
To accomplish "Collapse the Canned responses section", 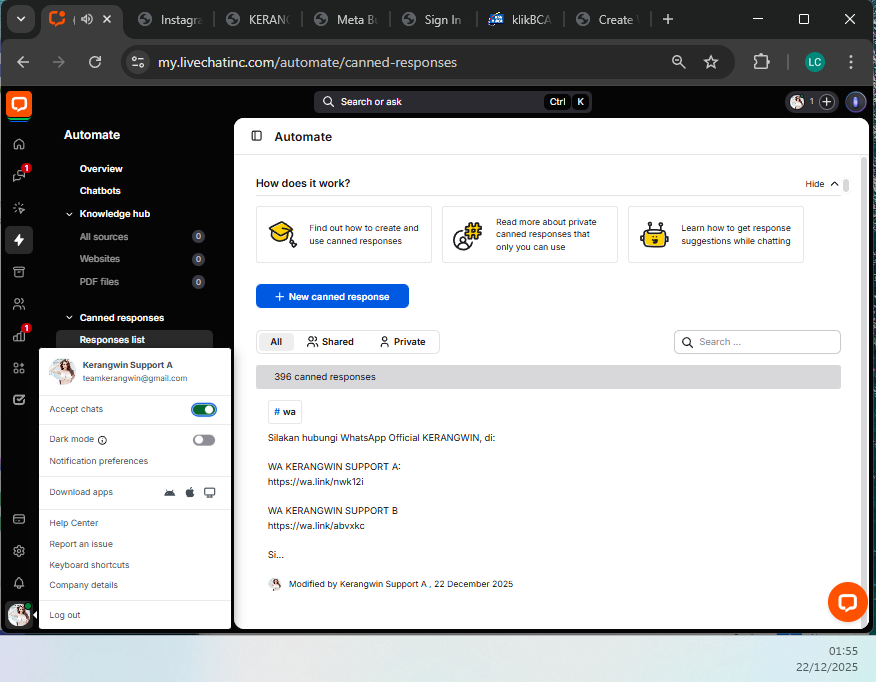I will click(69, 318).
